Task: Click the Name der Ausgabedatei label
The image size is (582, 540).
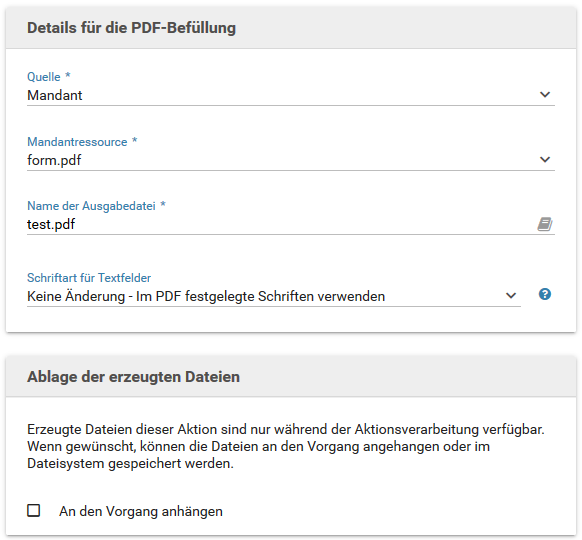Action: tap(91, 206)
